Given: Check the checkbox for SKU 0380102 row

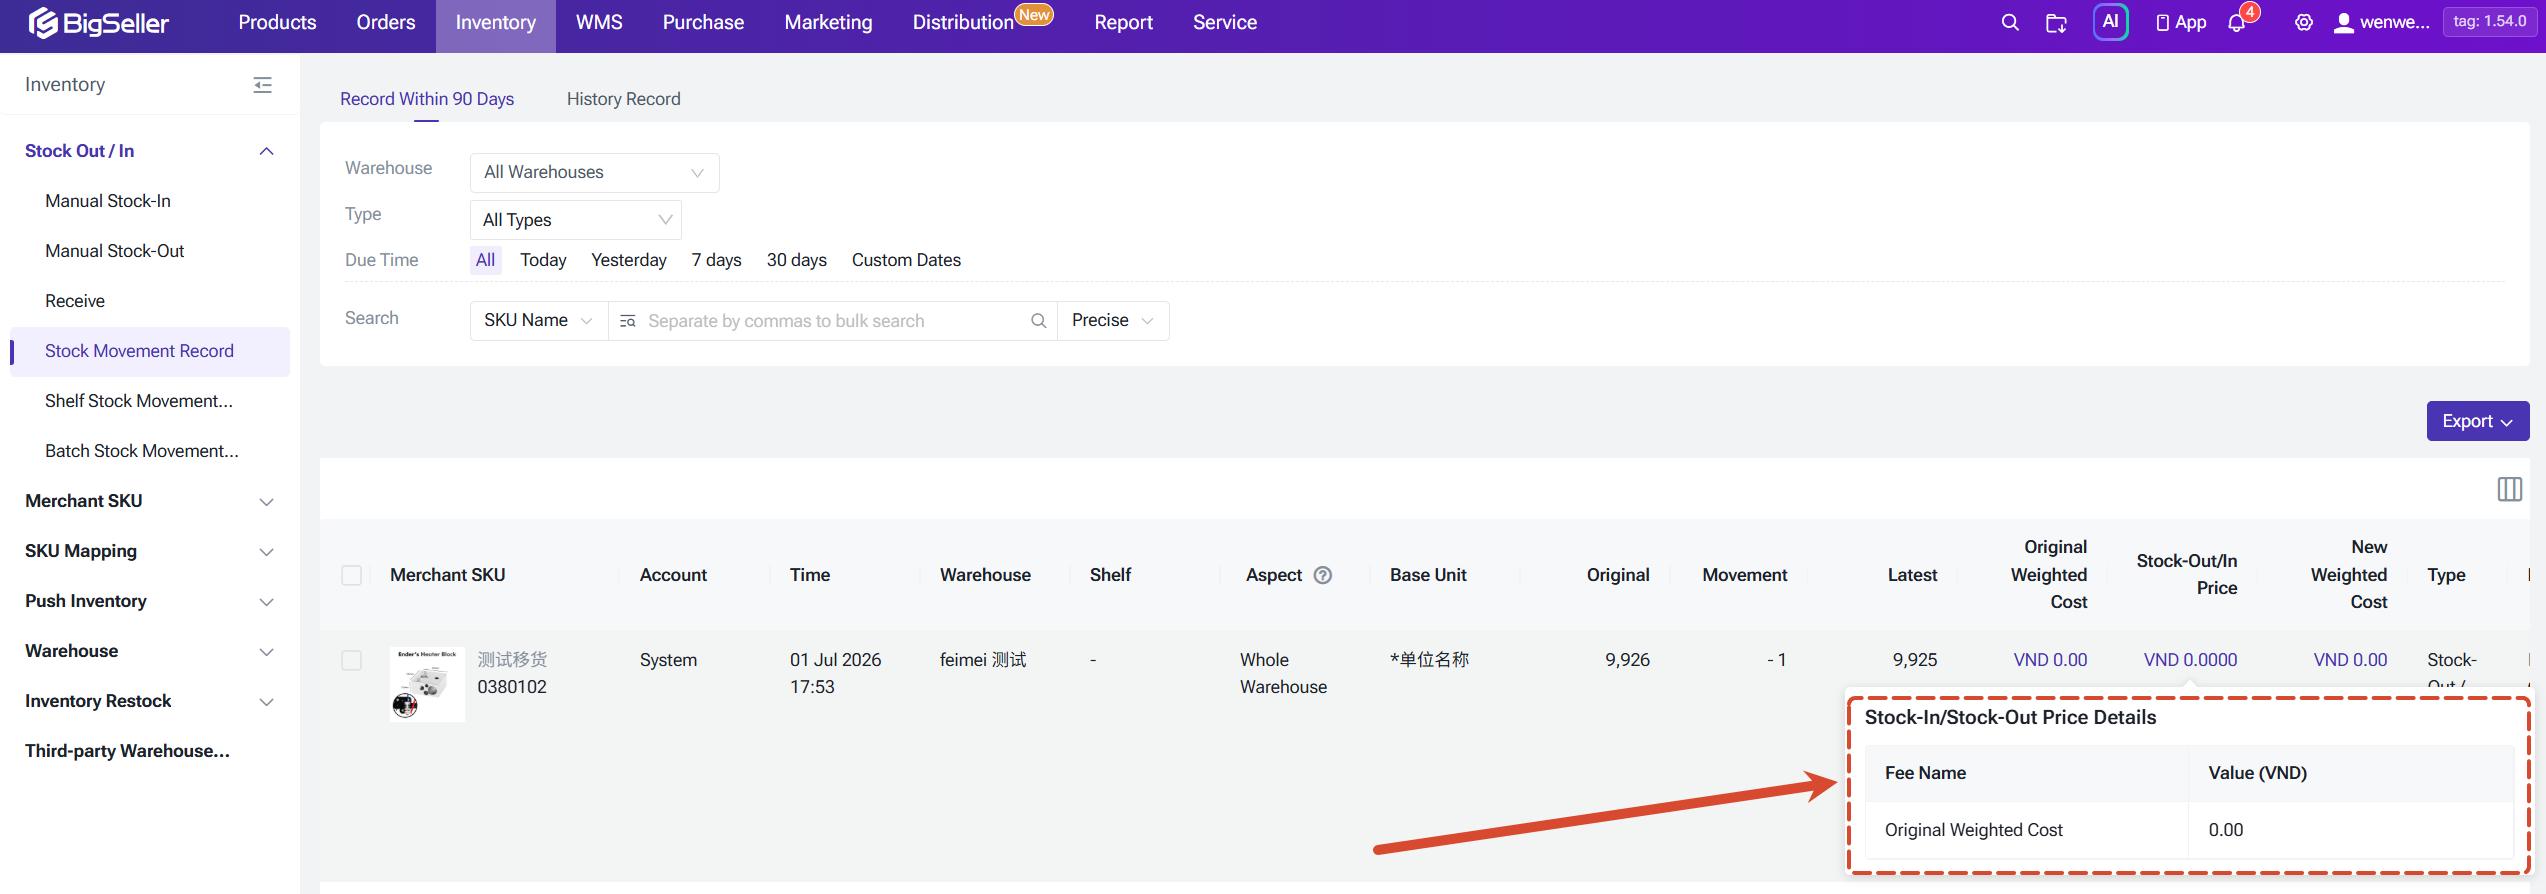Looking at the screenshot, I should point(352,660).
